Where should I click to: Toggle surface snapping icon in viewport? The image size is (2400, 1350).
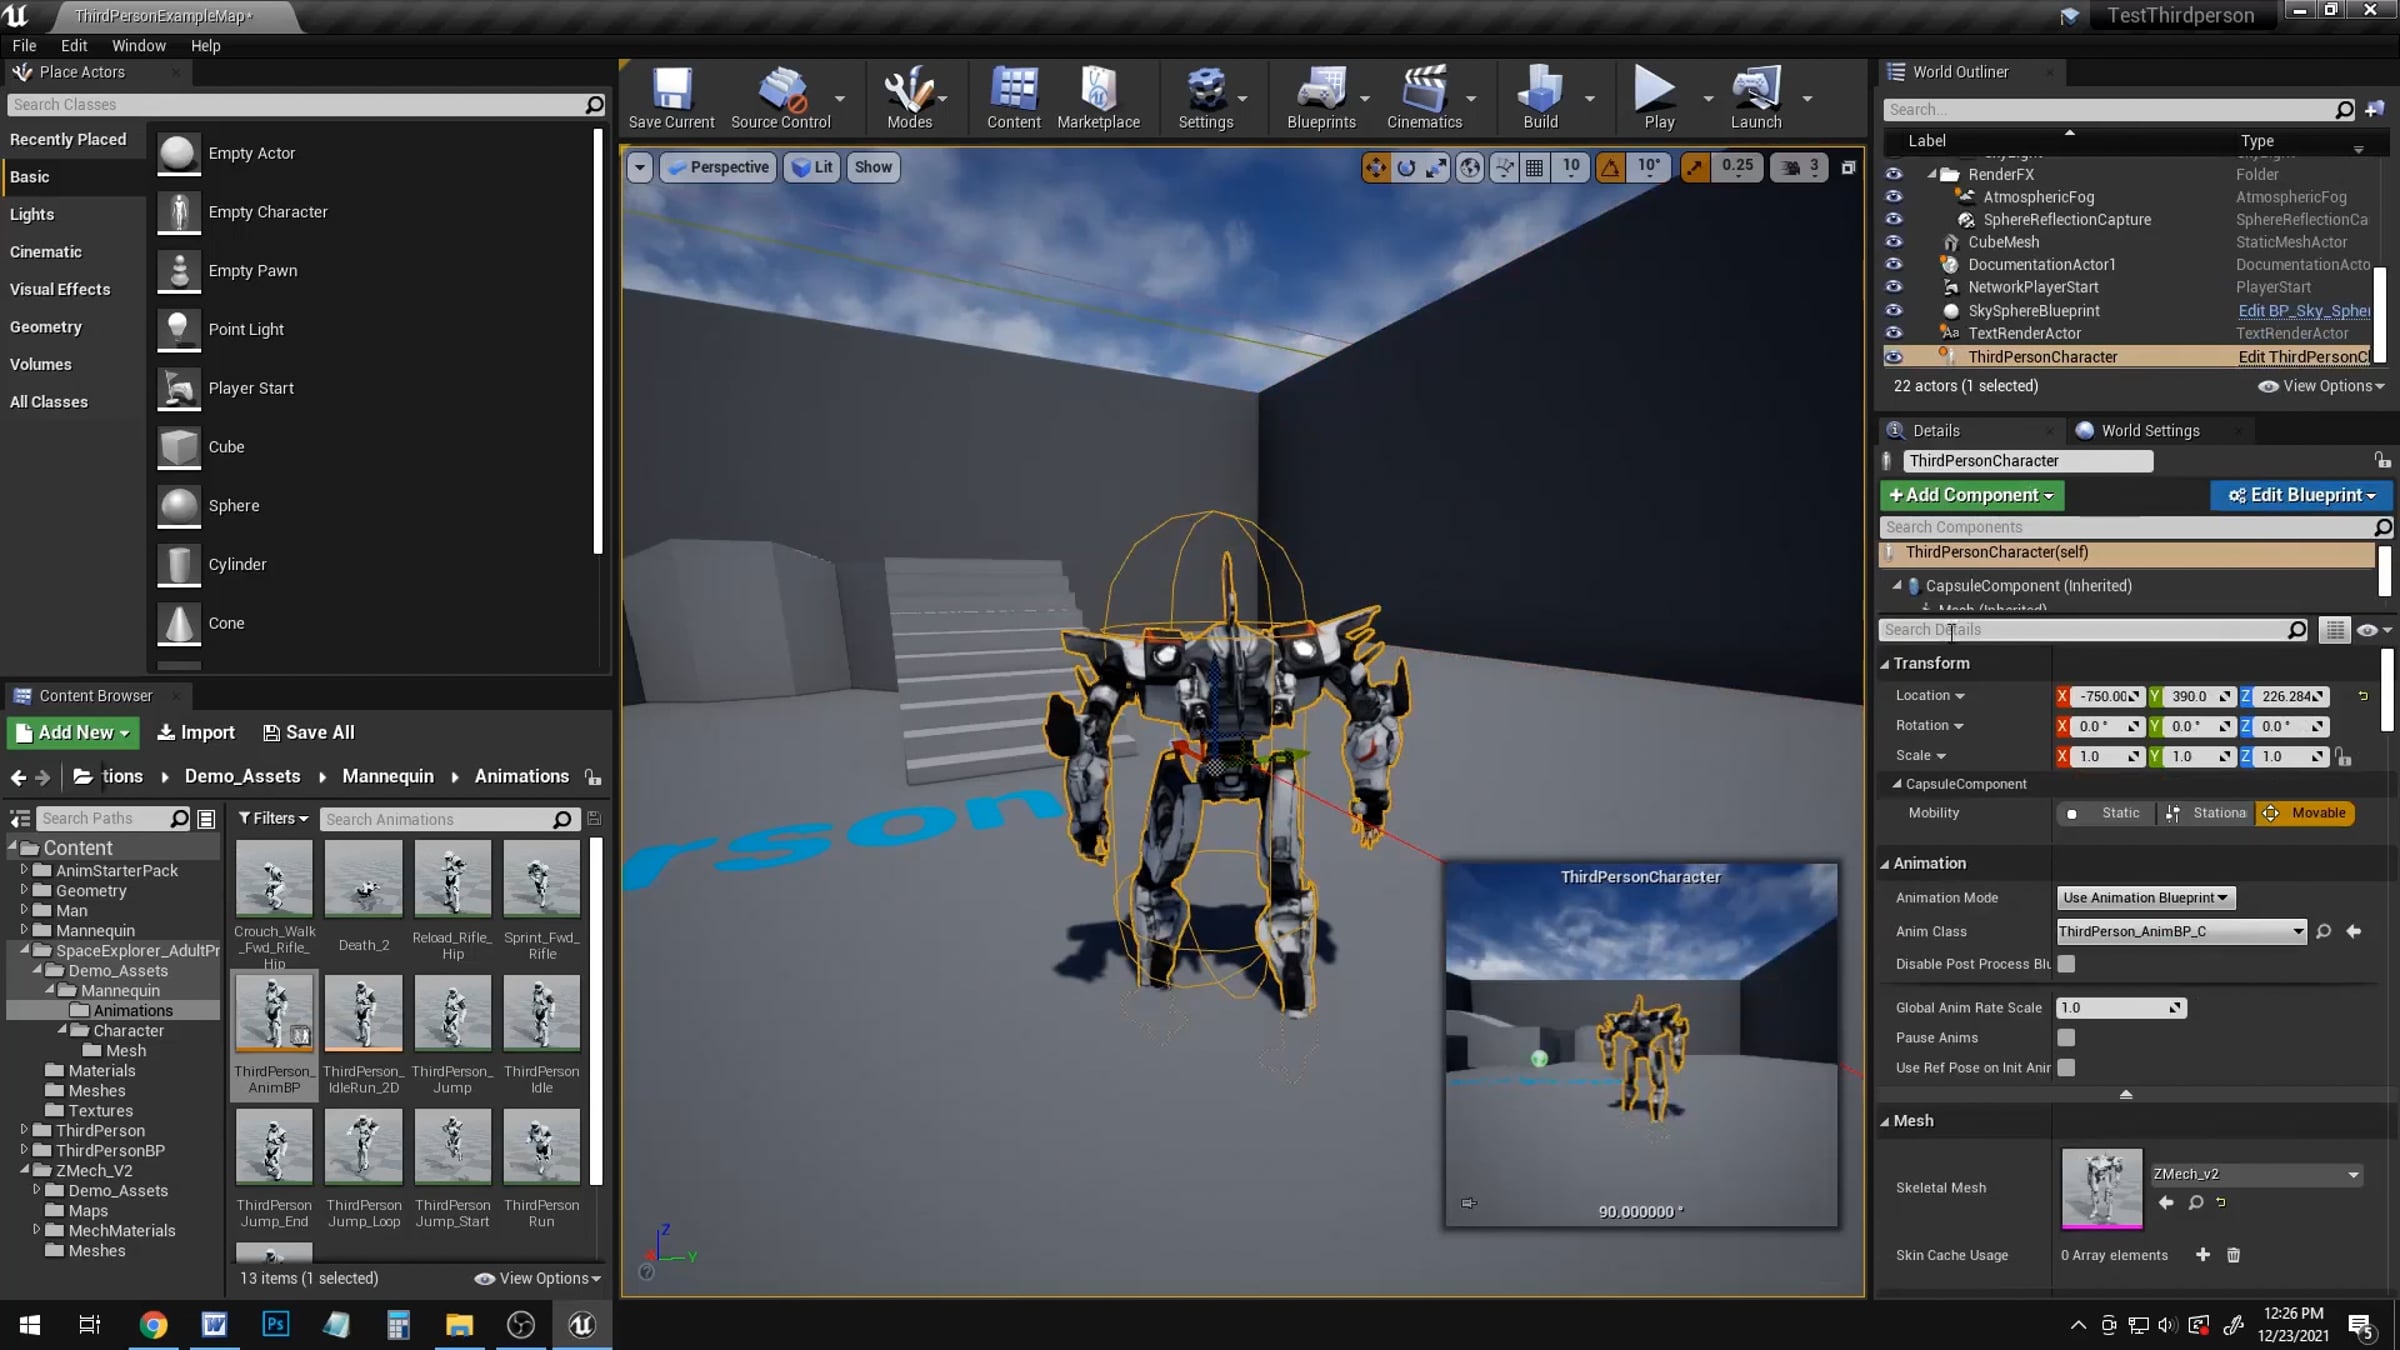1503,168
